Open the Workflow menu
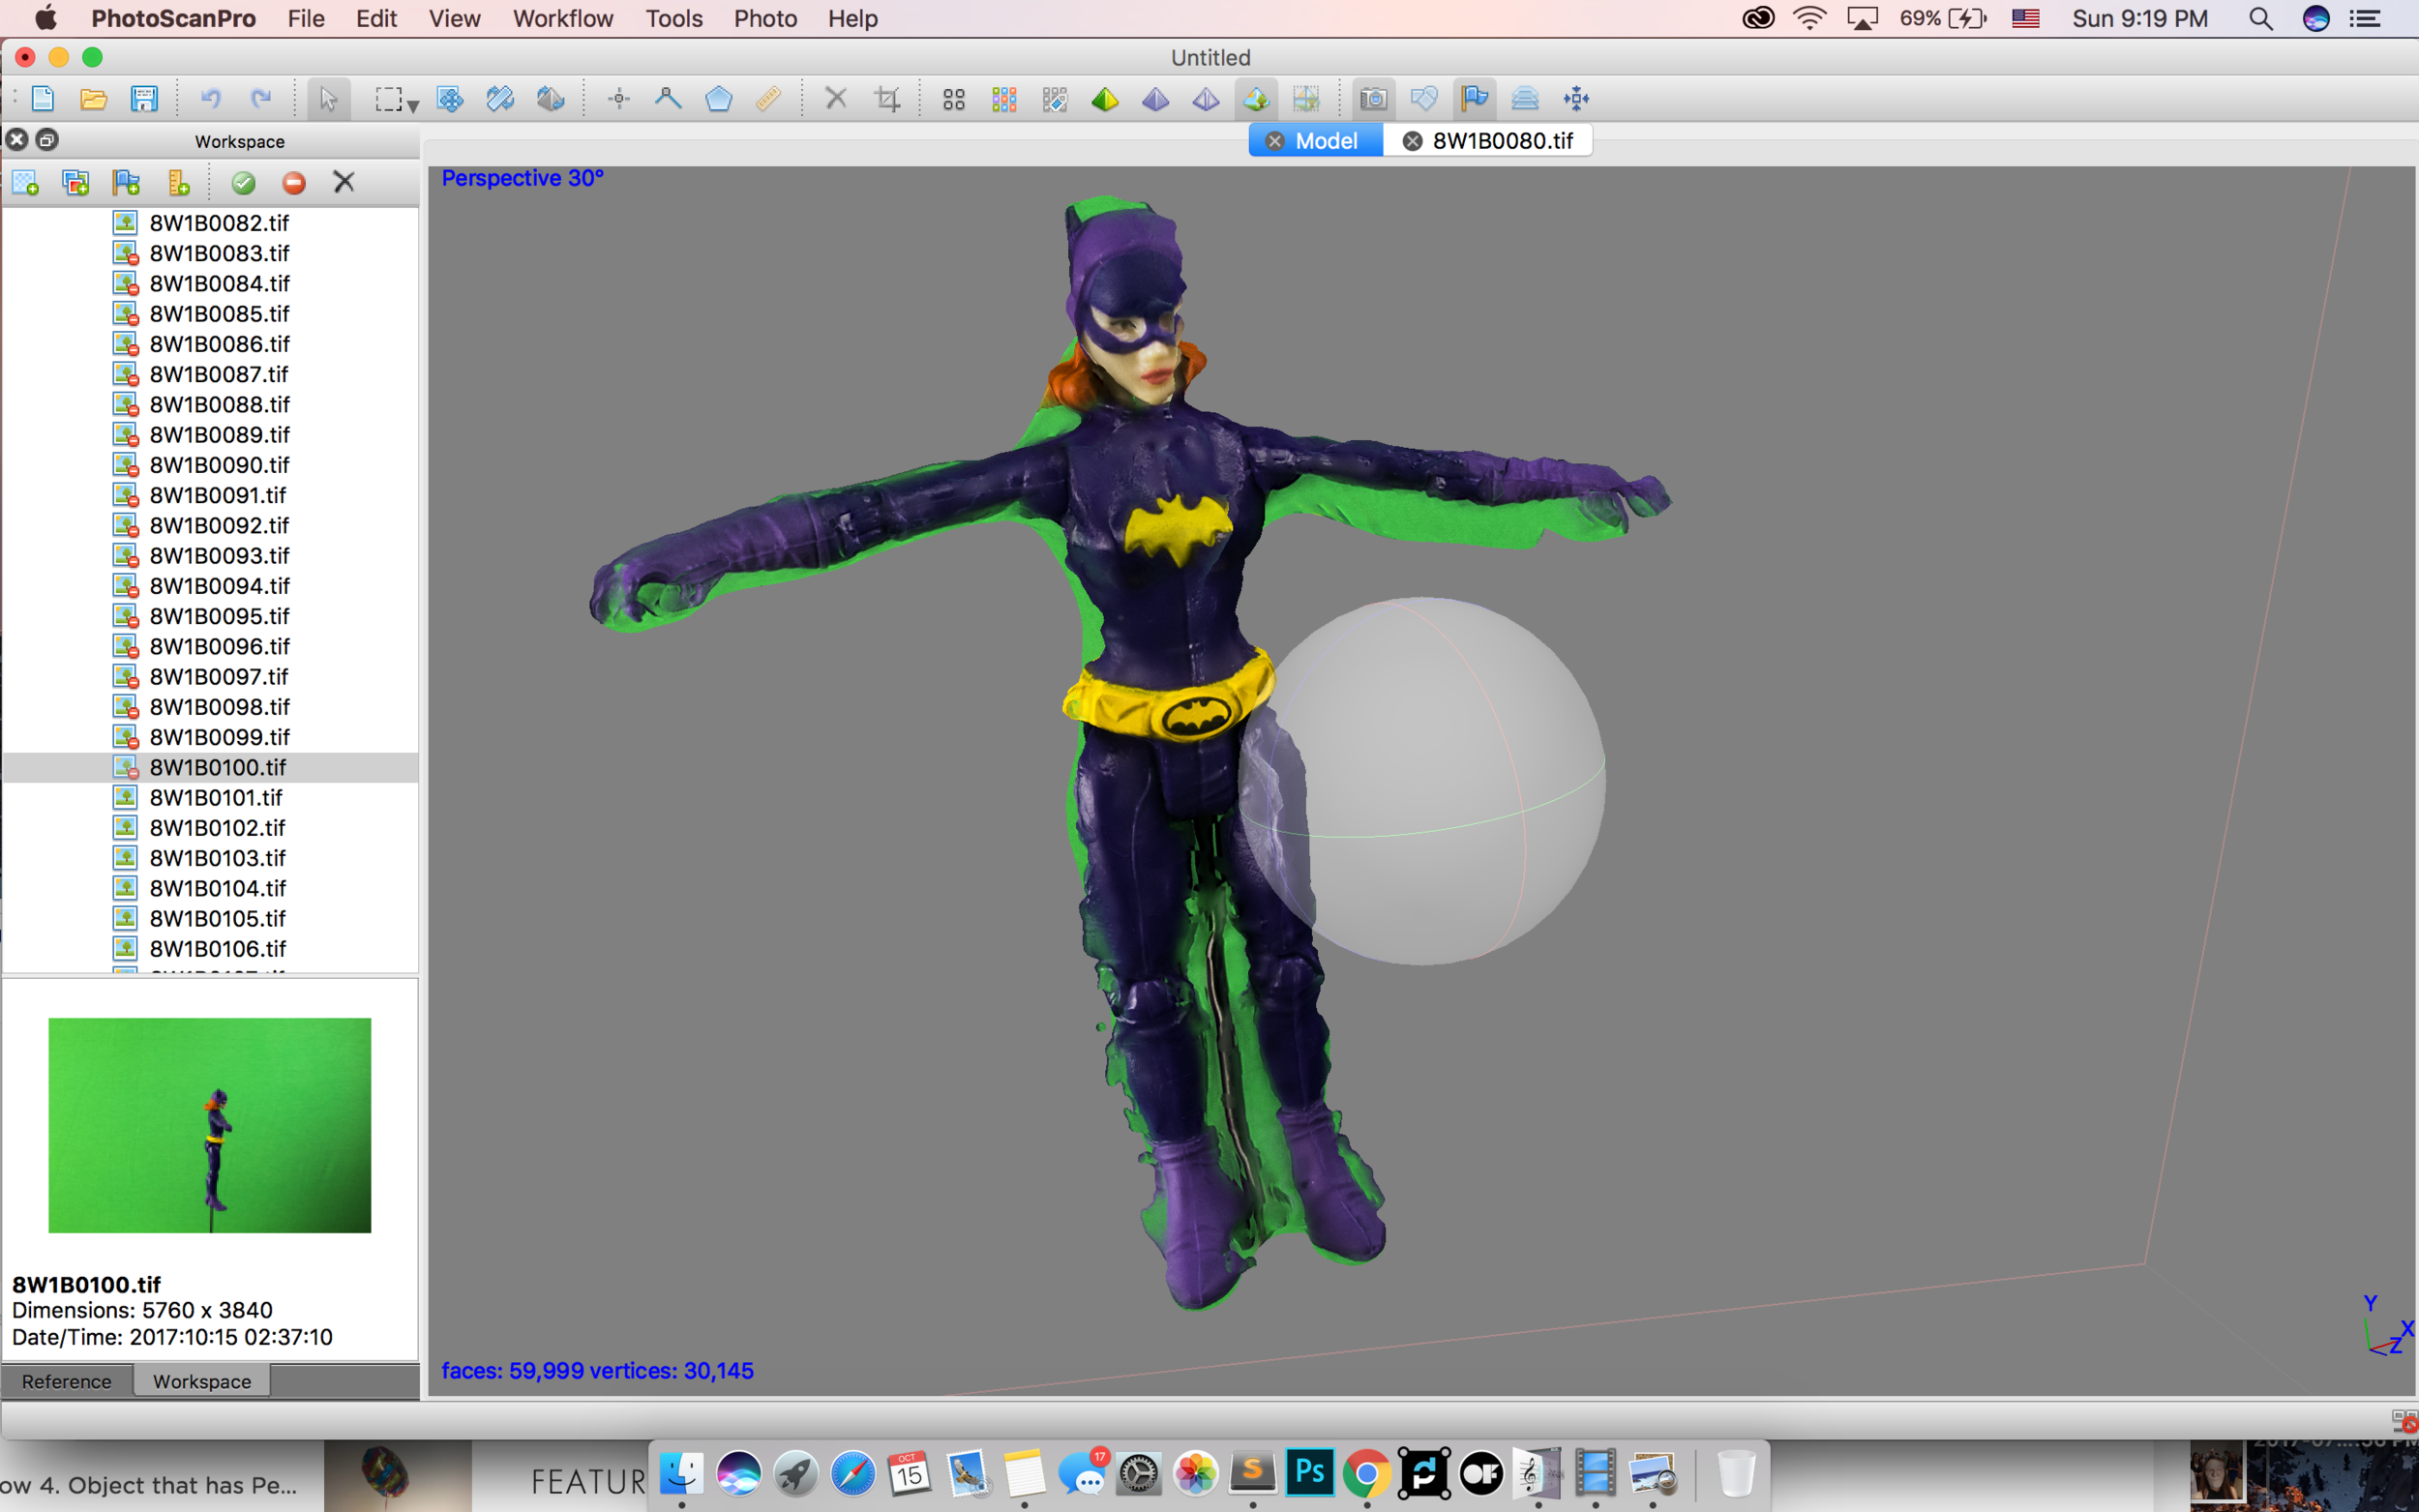Screen dimensions: 2419x1512 pos(563,18)
